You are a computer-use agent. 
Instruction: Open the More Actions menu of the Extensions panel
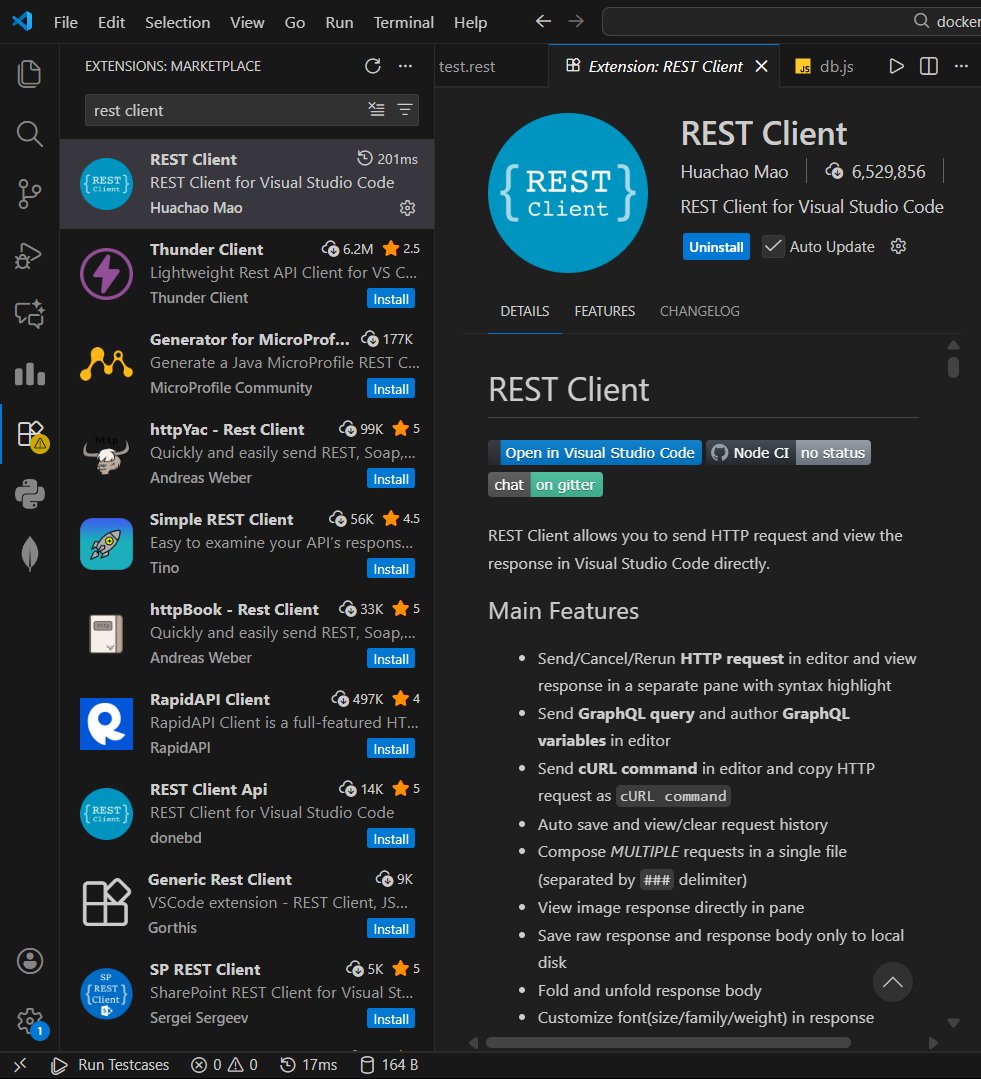[x=404, y=66]
